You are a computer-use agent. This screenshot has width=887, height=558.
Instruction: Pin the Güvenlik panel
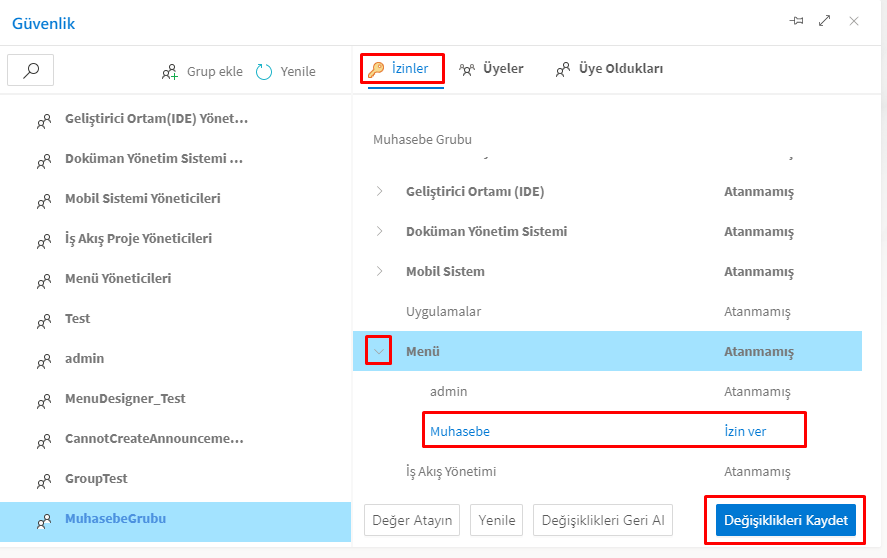tap(797, 21)
